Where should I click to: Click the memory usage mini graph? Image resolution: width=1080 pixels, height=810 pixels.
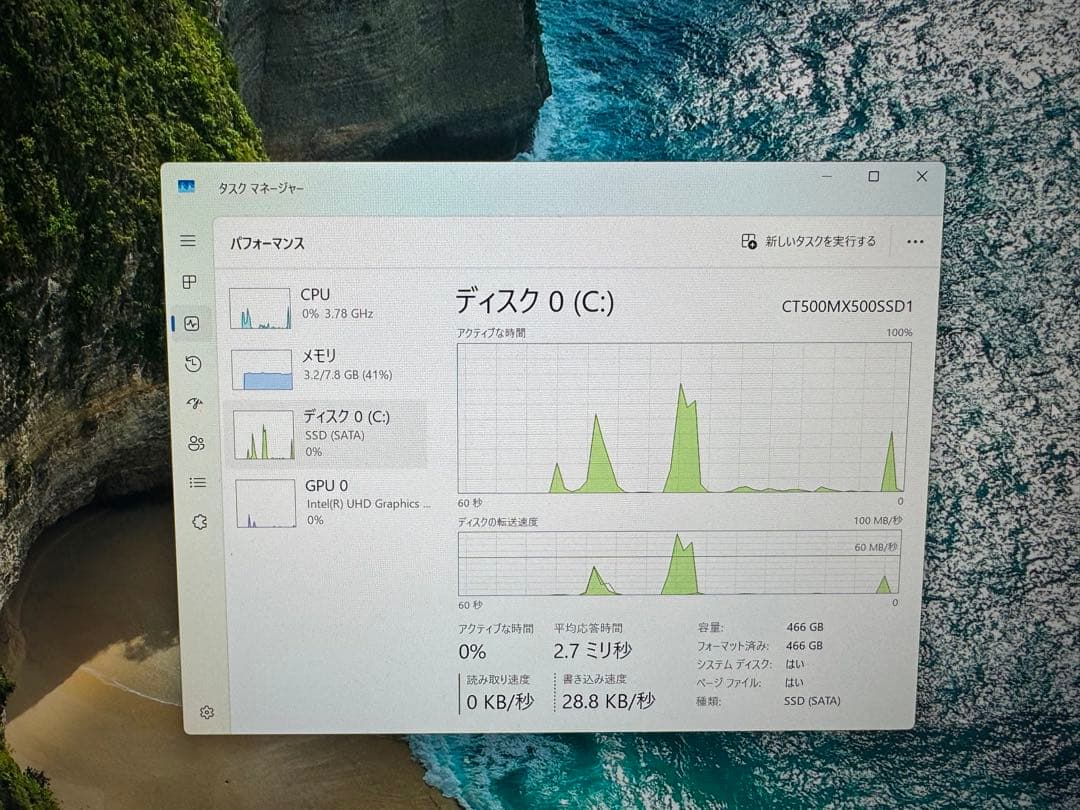(262, 368)
